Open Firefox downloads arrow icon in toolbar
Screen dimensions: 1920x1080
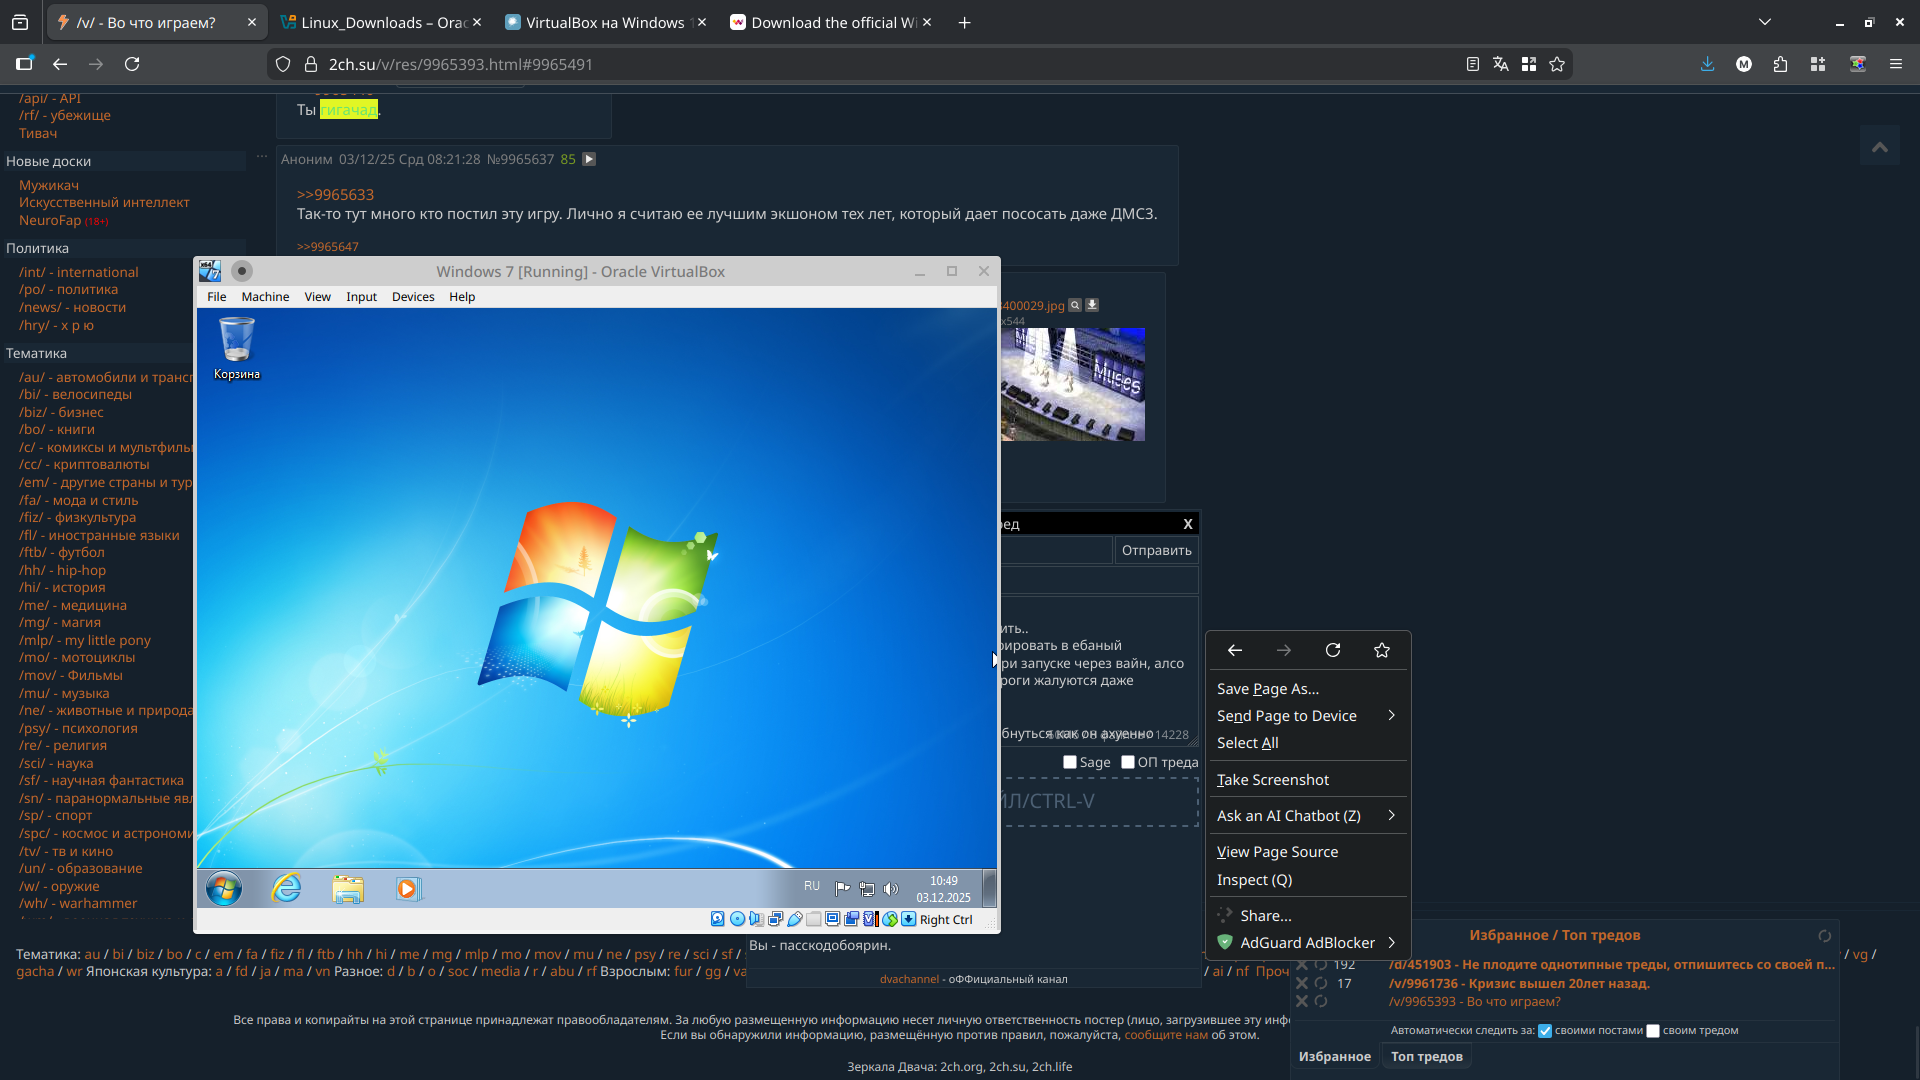click(1707, 64)
